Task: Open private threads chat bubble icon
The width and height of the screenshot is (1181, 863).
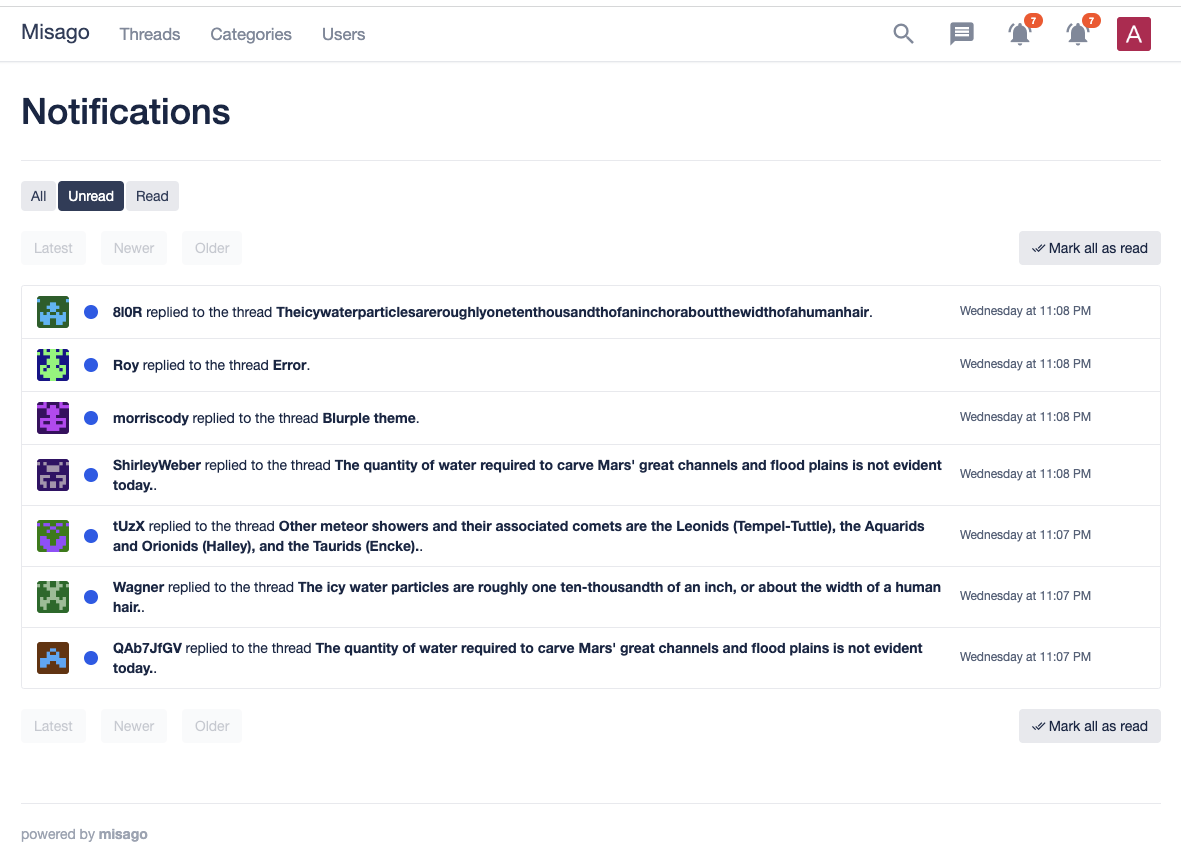Action: pyautogui.click(x=961, y=34)
